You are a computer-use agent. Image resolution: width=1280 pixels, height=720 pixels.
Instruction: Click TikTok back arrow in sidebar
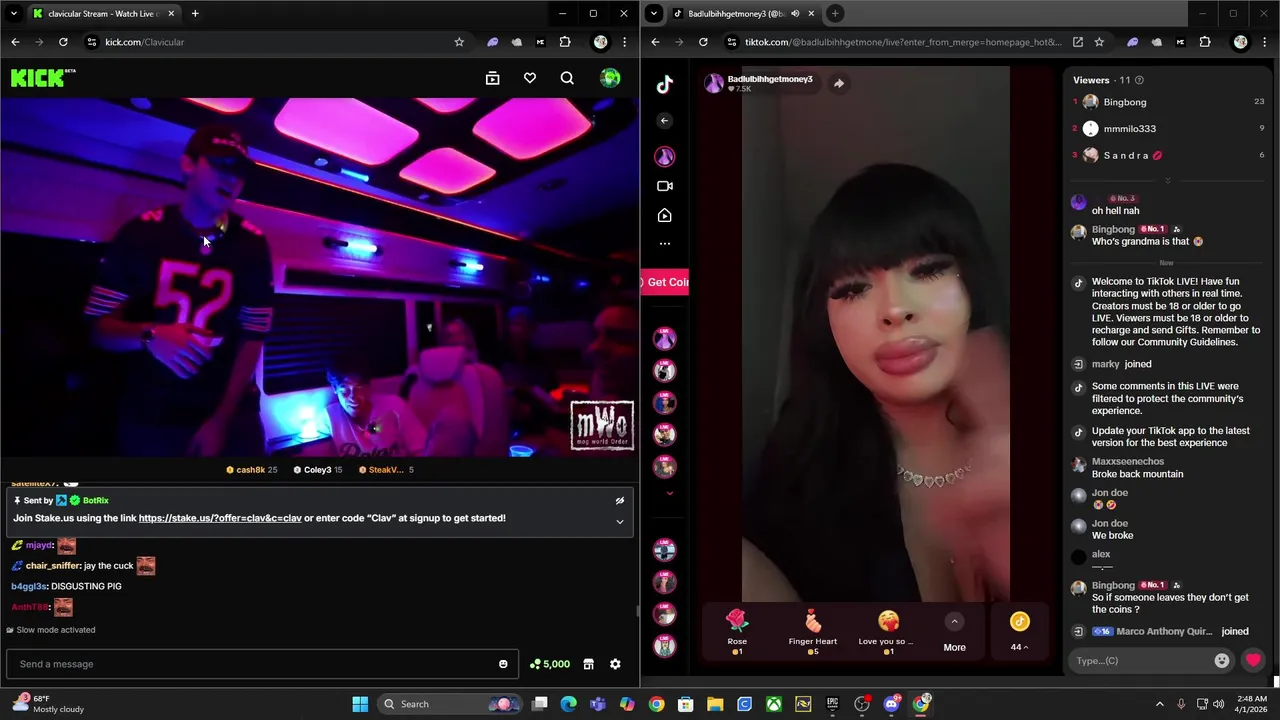665,121
